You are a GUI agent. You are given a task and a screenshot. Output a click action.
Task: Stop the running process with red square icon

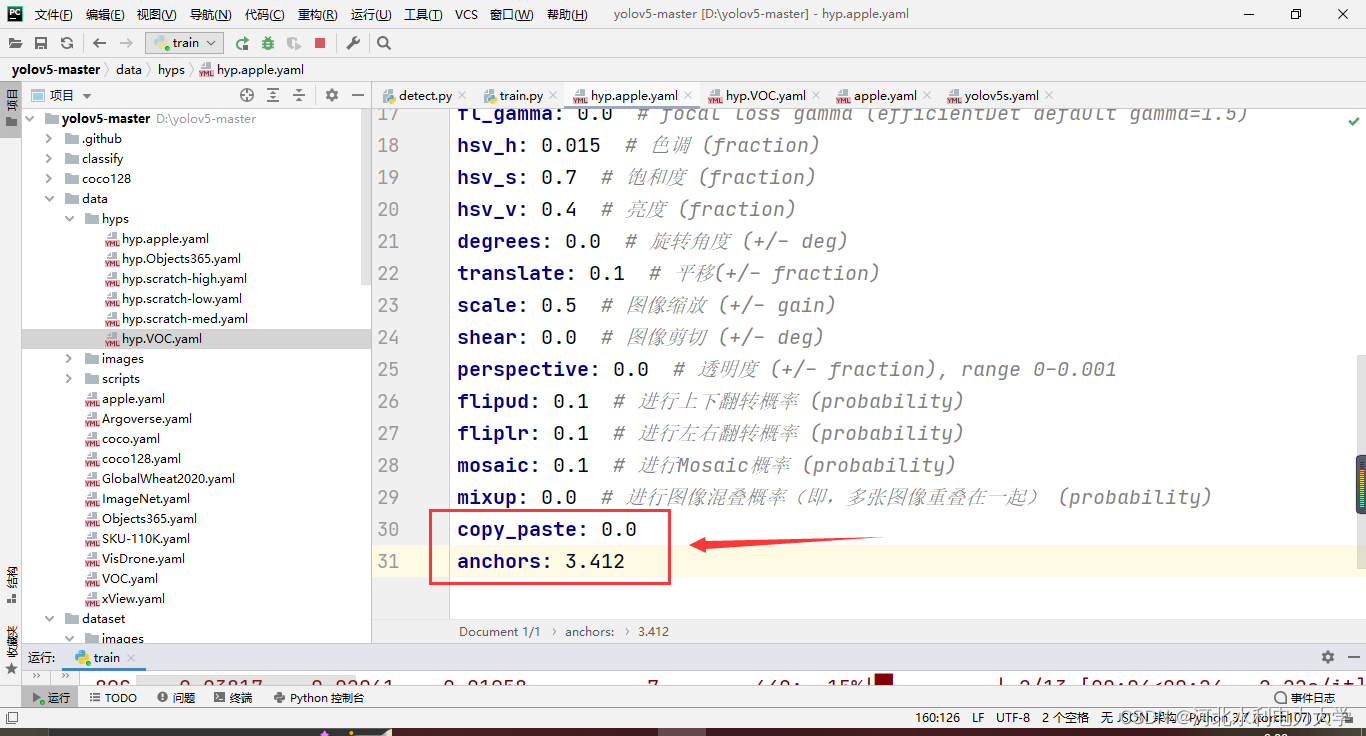(x=321, y=43)
